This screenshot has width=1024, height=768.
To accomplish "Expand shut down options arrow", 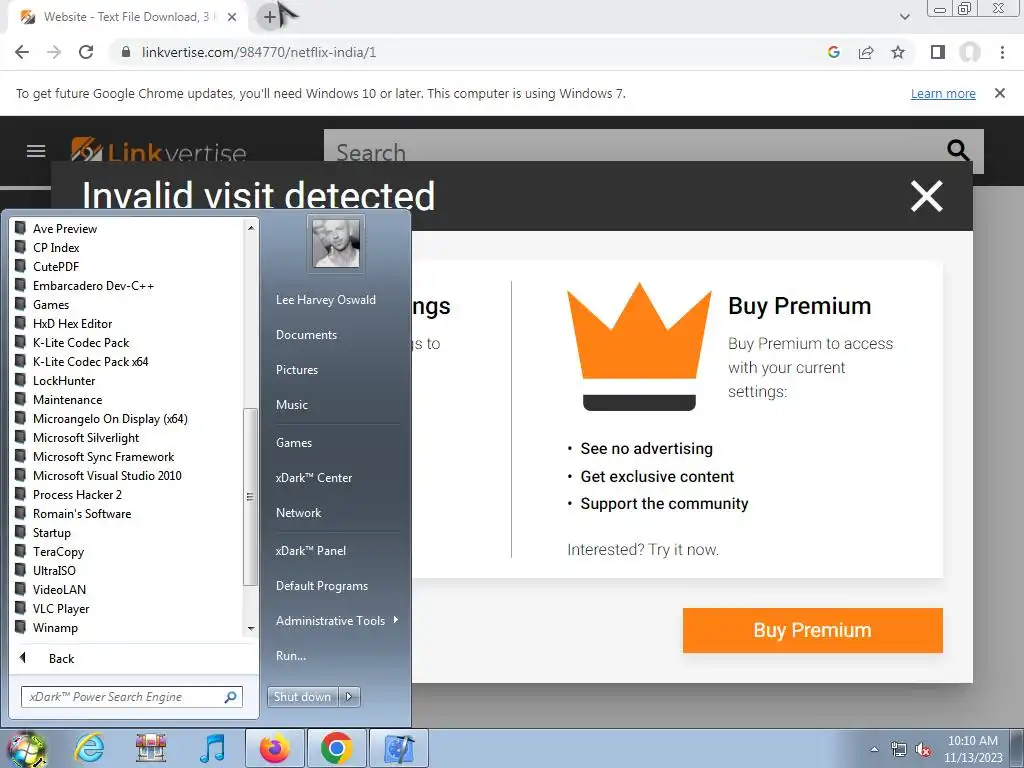I will tap(349, 697).
